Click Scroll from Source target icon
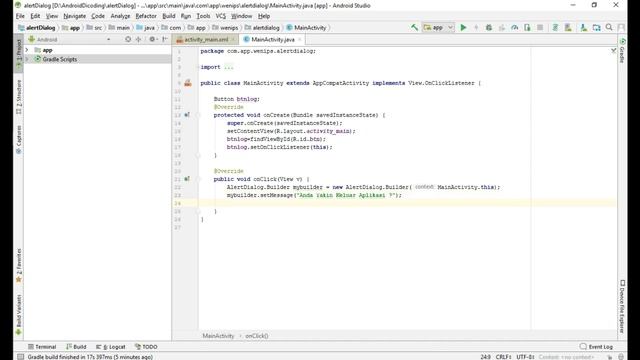 (x=128, y=39)
